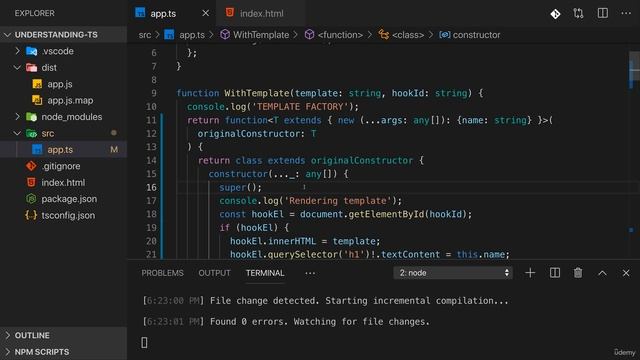Create a new terminal with plus icon
640x360 pixels.
coord(530,273)
